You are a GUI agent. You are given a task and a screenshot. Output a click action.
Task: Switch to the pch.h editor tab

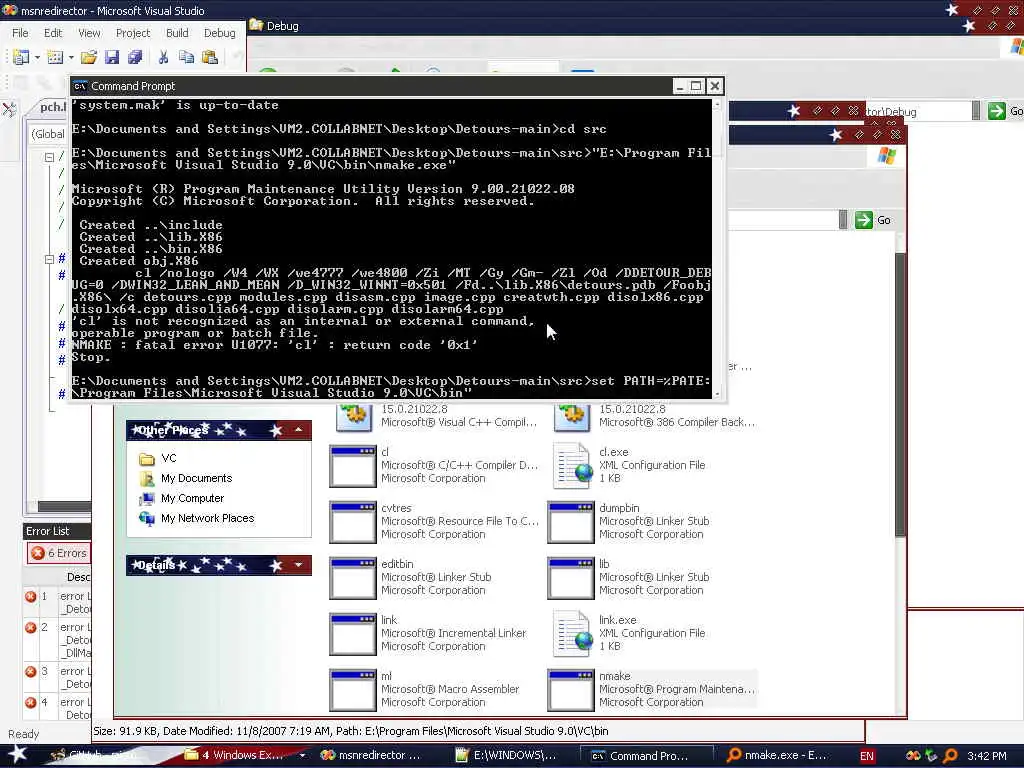[51, 107]
